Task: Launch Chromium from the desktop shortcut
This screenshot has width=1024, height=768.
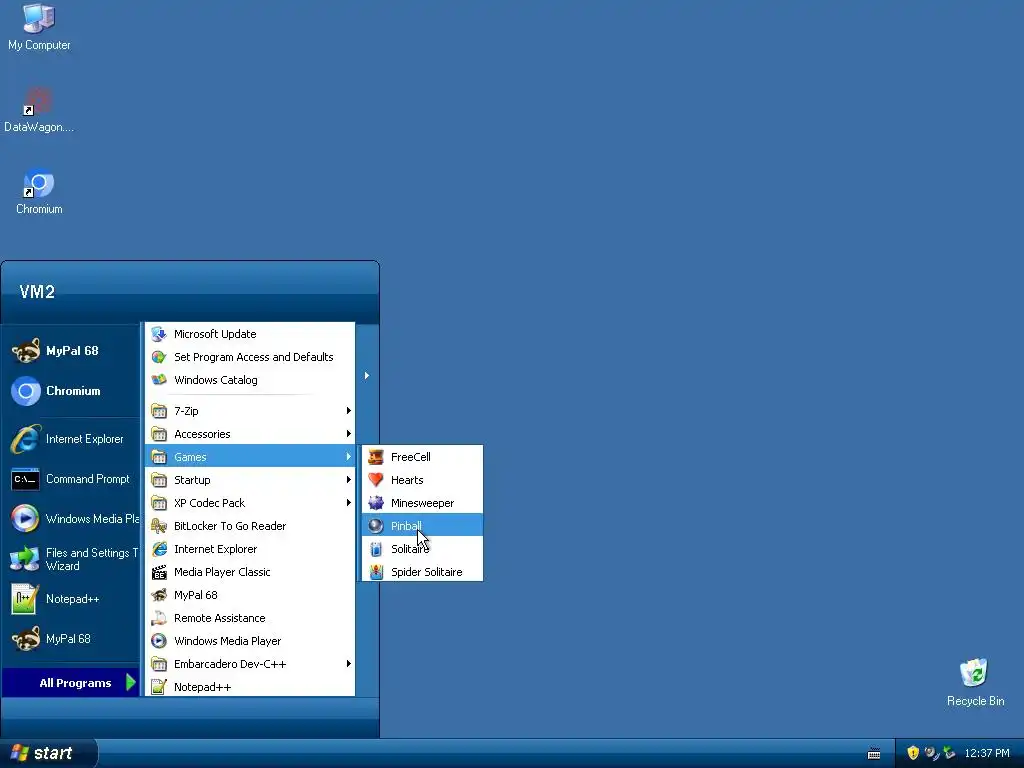Action: coord(39,192)
